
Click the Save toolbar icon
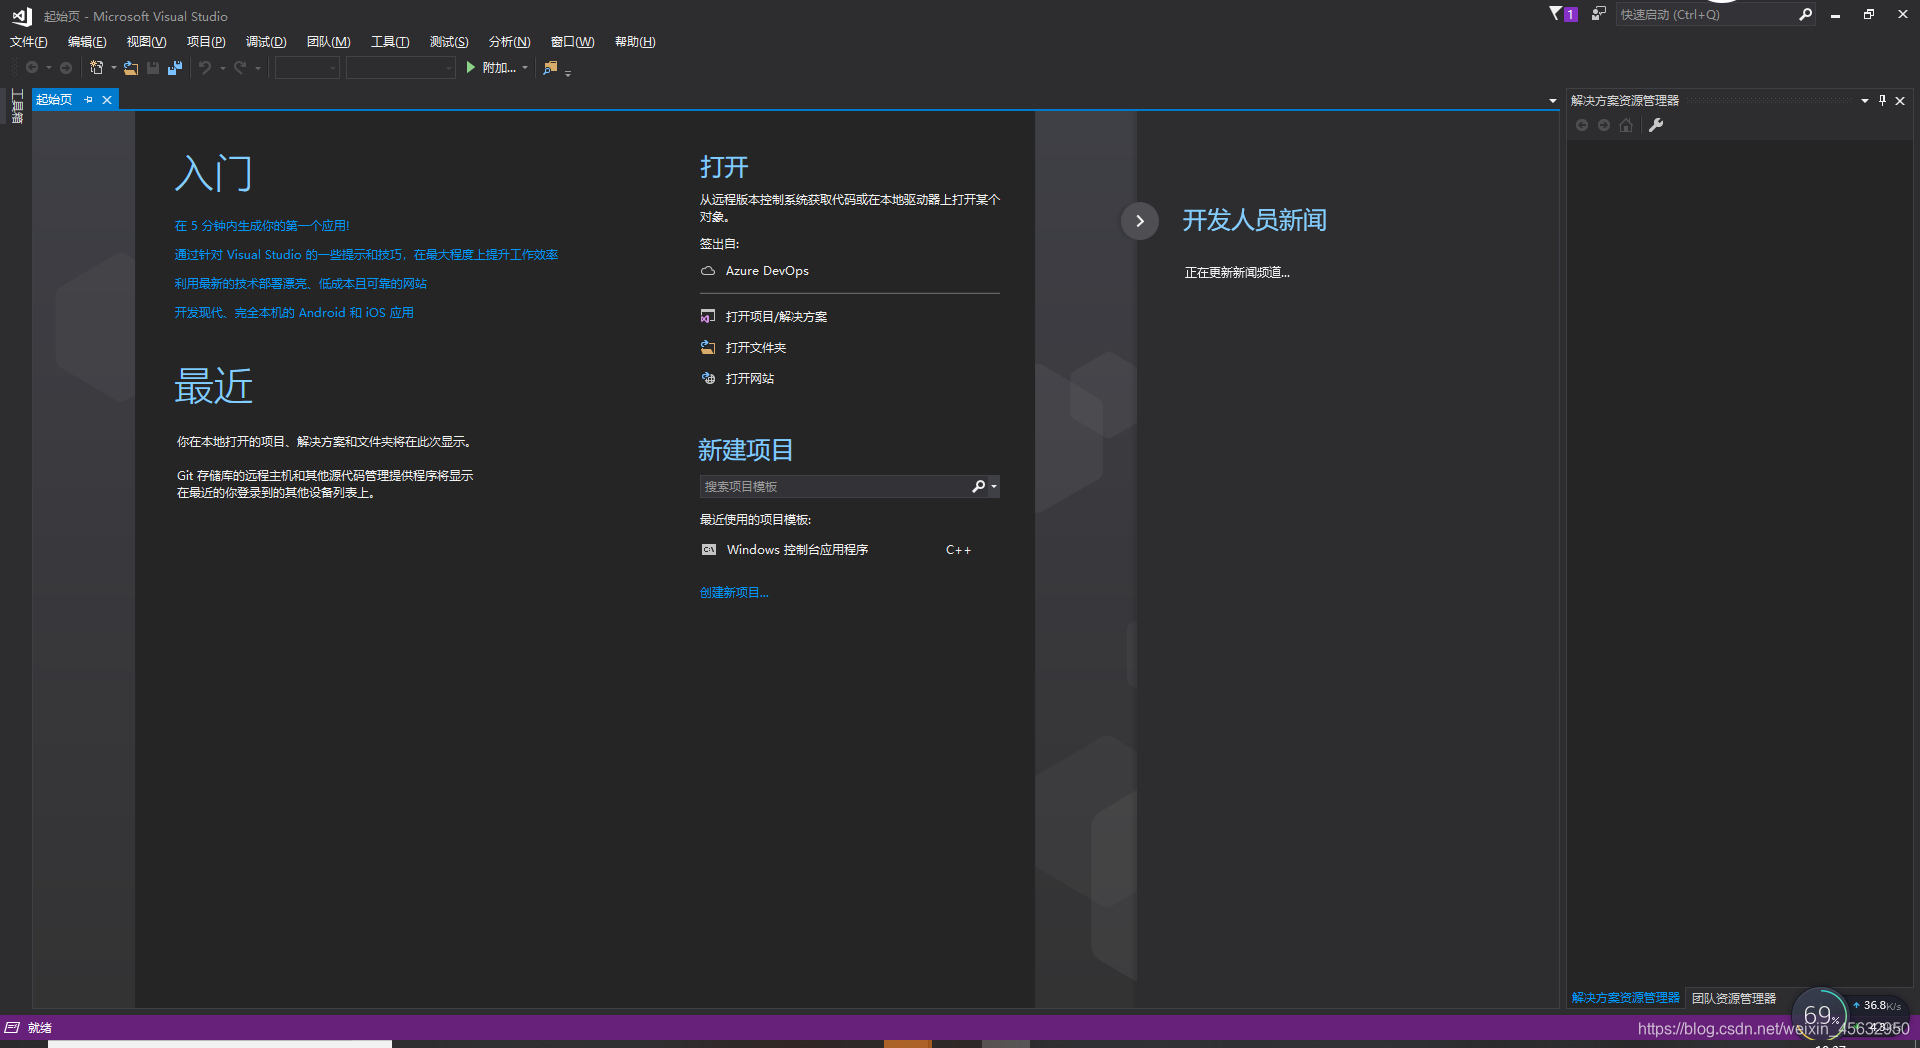[x=153, y=68]
